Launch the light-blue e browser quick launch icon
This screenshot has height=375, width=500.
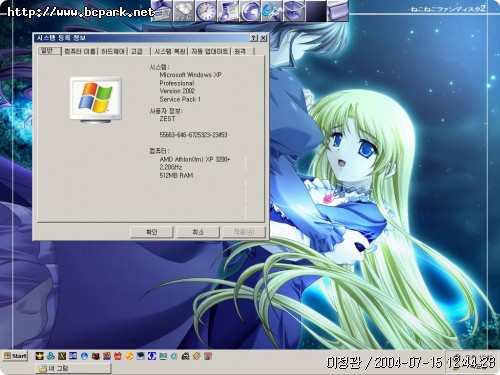(174, 356)
